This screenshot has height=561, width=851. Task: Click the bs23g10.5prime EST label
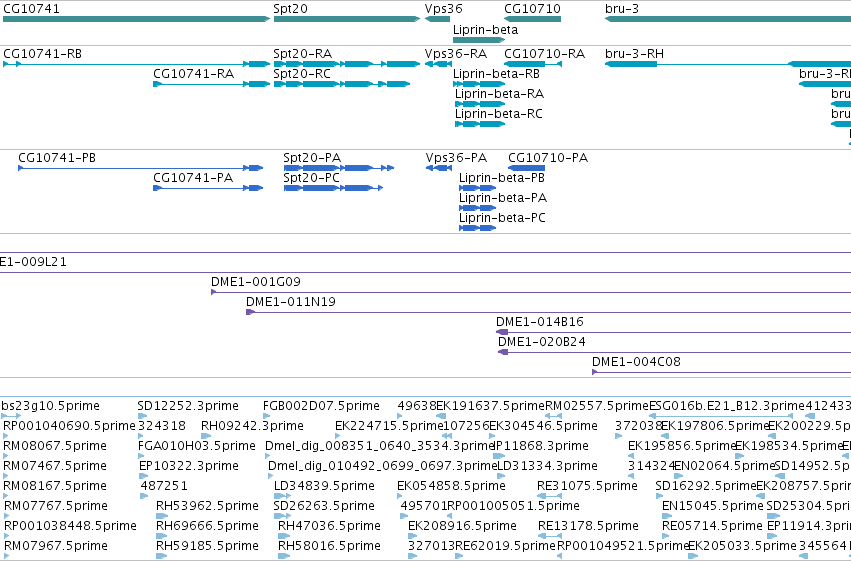coord(50,406)
